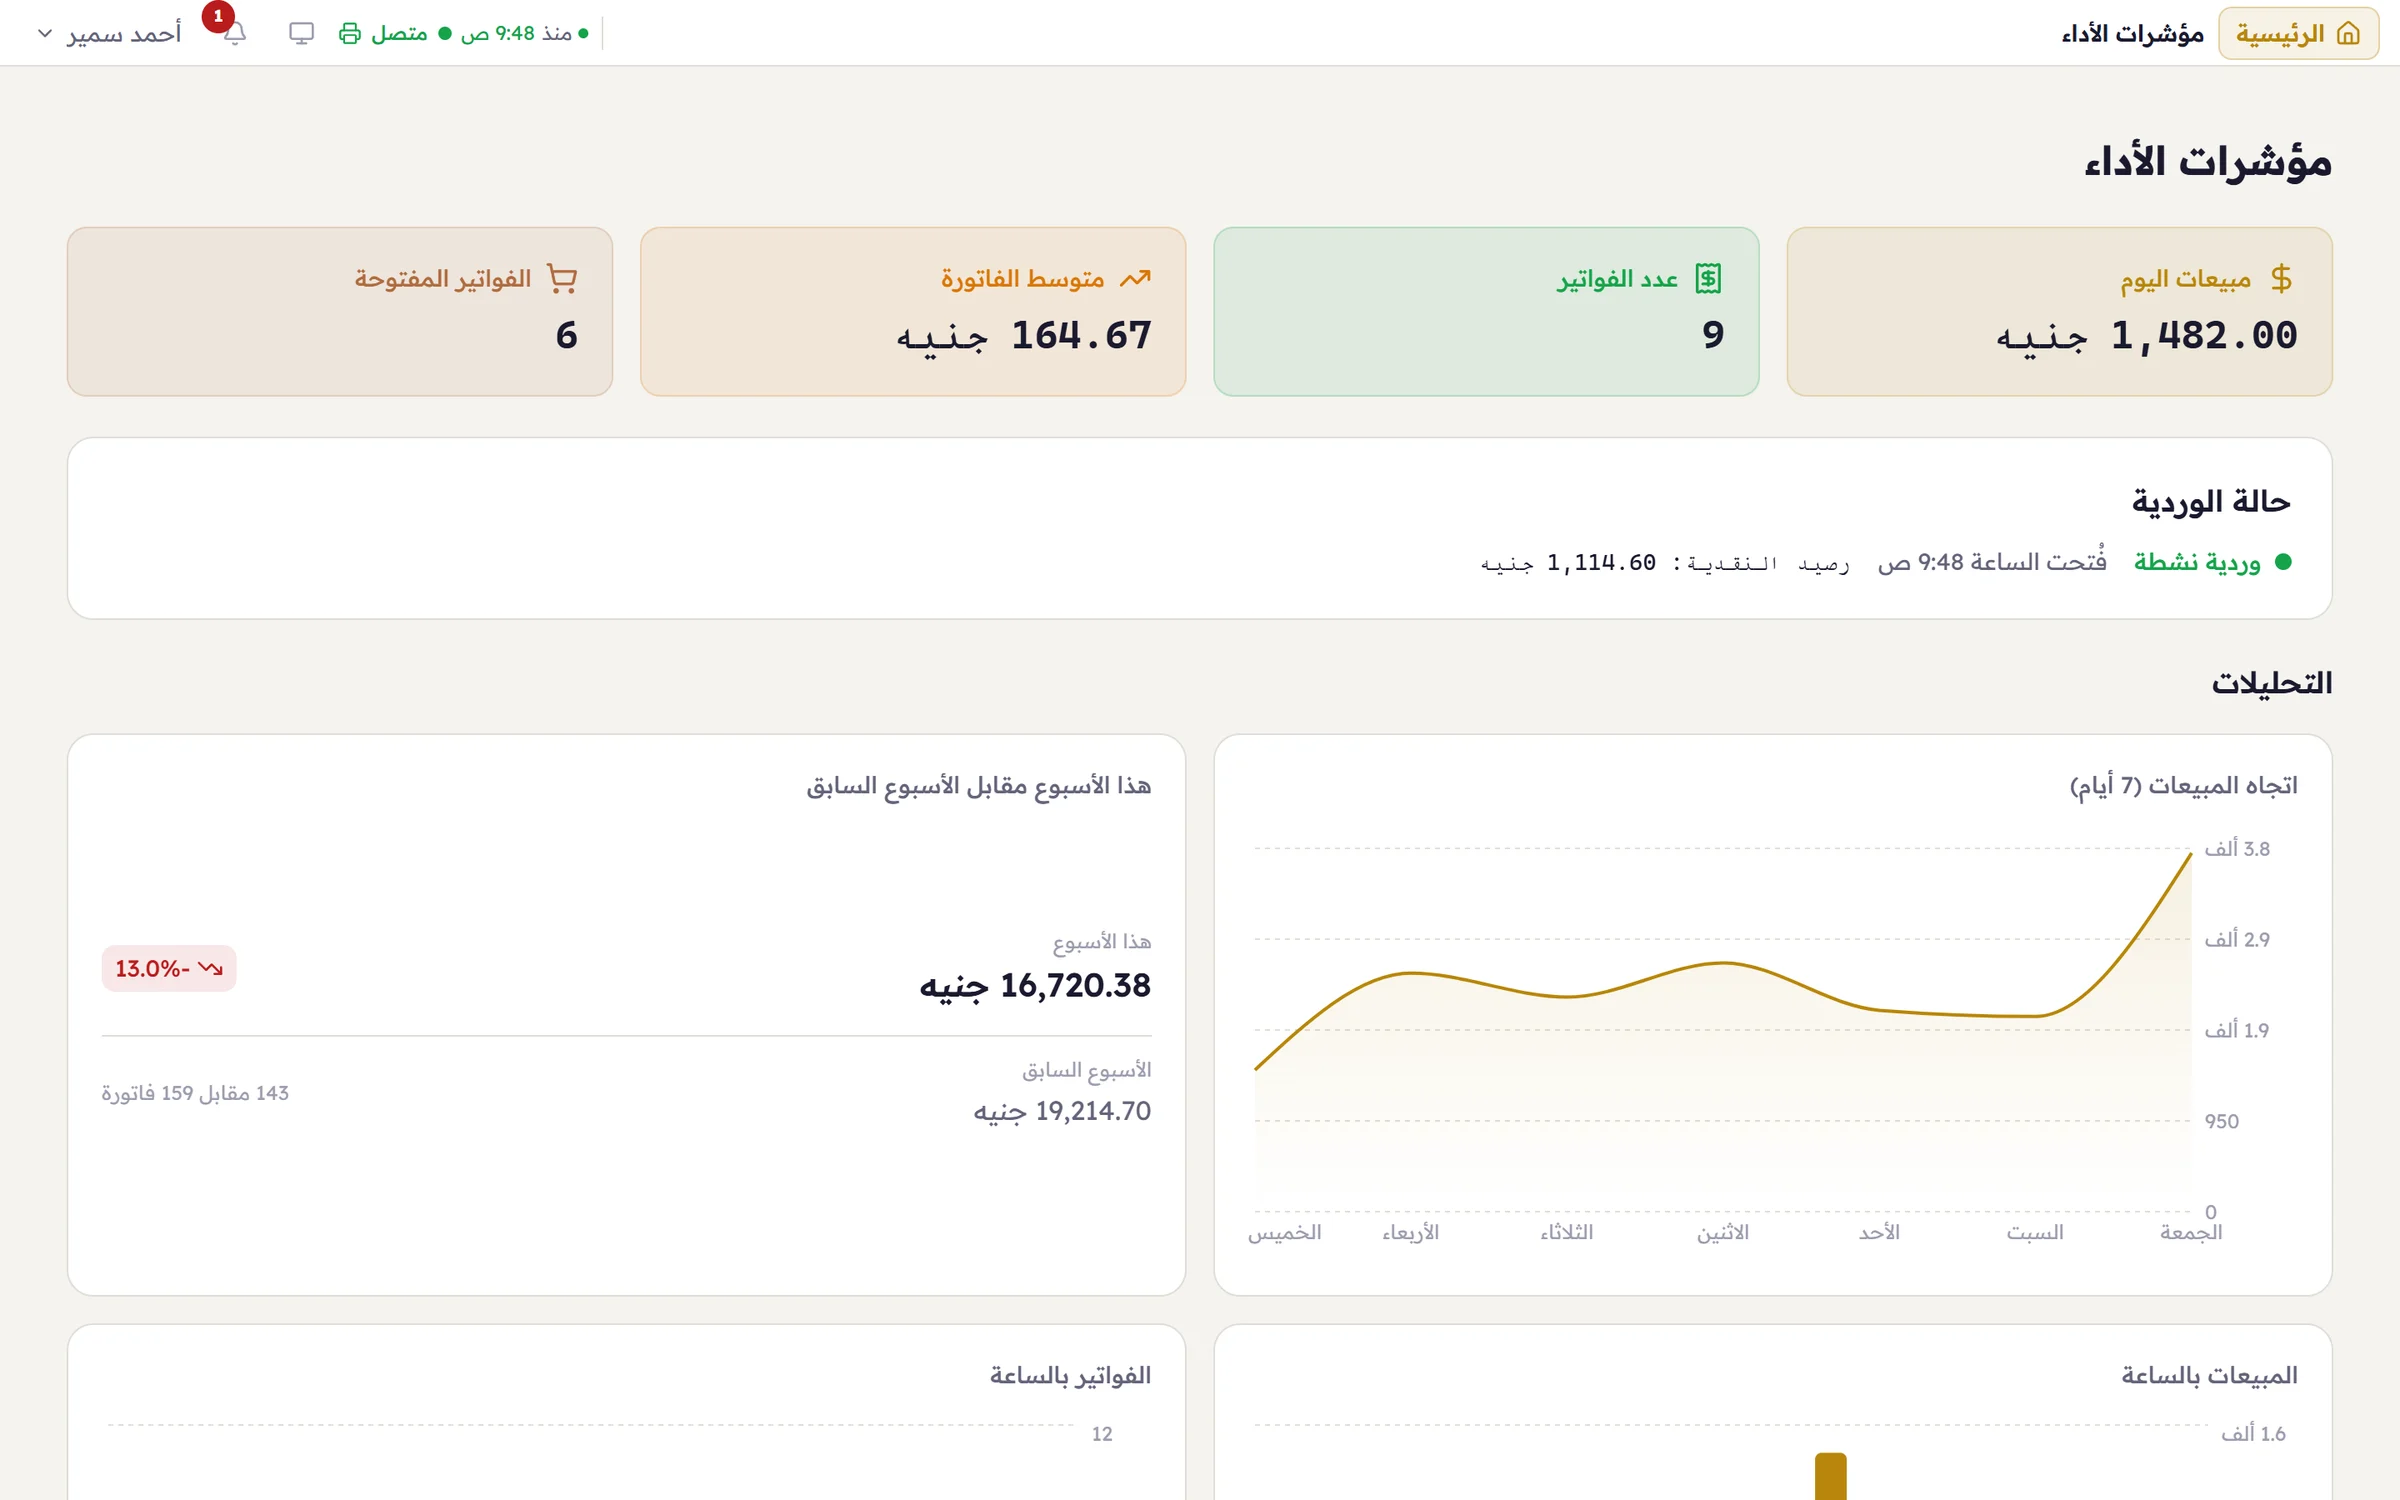Click the الفواتير بالساعة chart title
Screen dimensions: 2400x1500
tap(1070, 1376)
